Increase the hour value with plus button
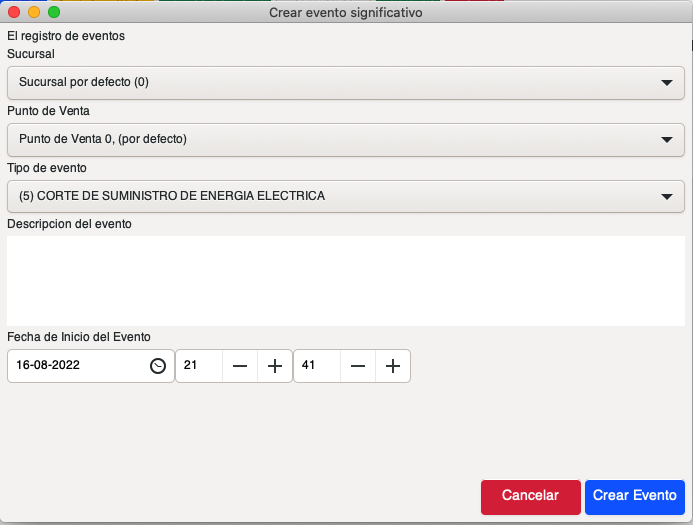The height and width of the screenshot is (525, 693). pos(275,366)
